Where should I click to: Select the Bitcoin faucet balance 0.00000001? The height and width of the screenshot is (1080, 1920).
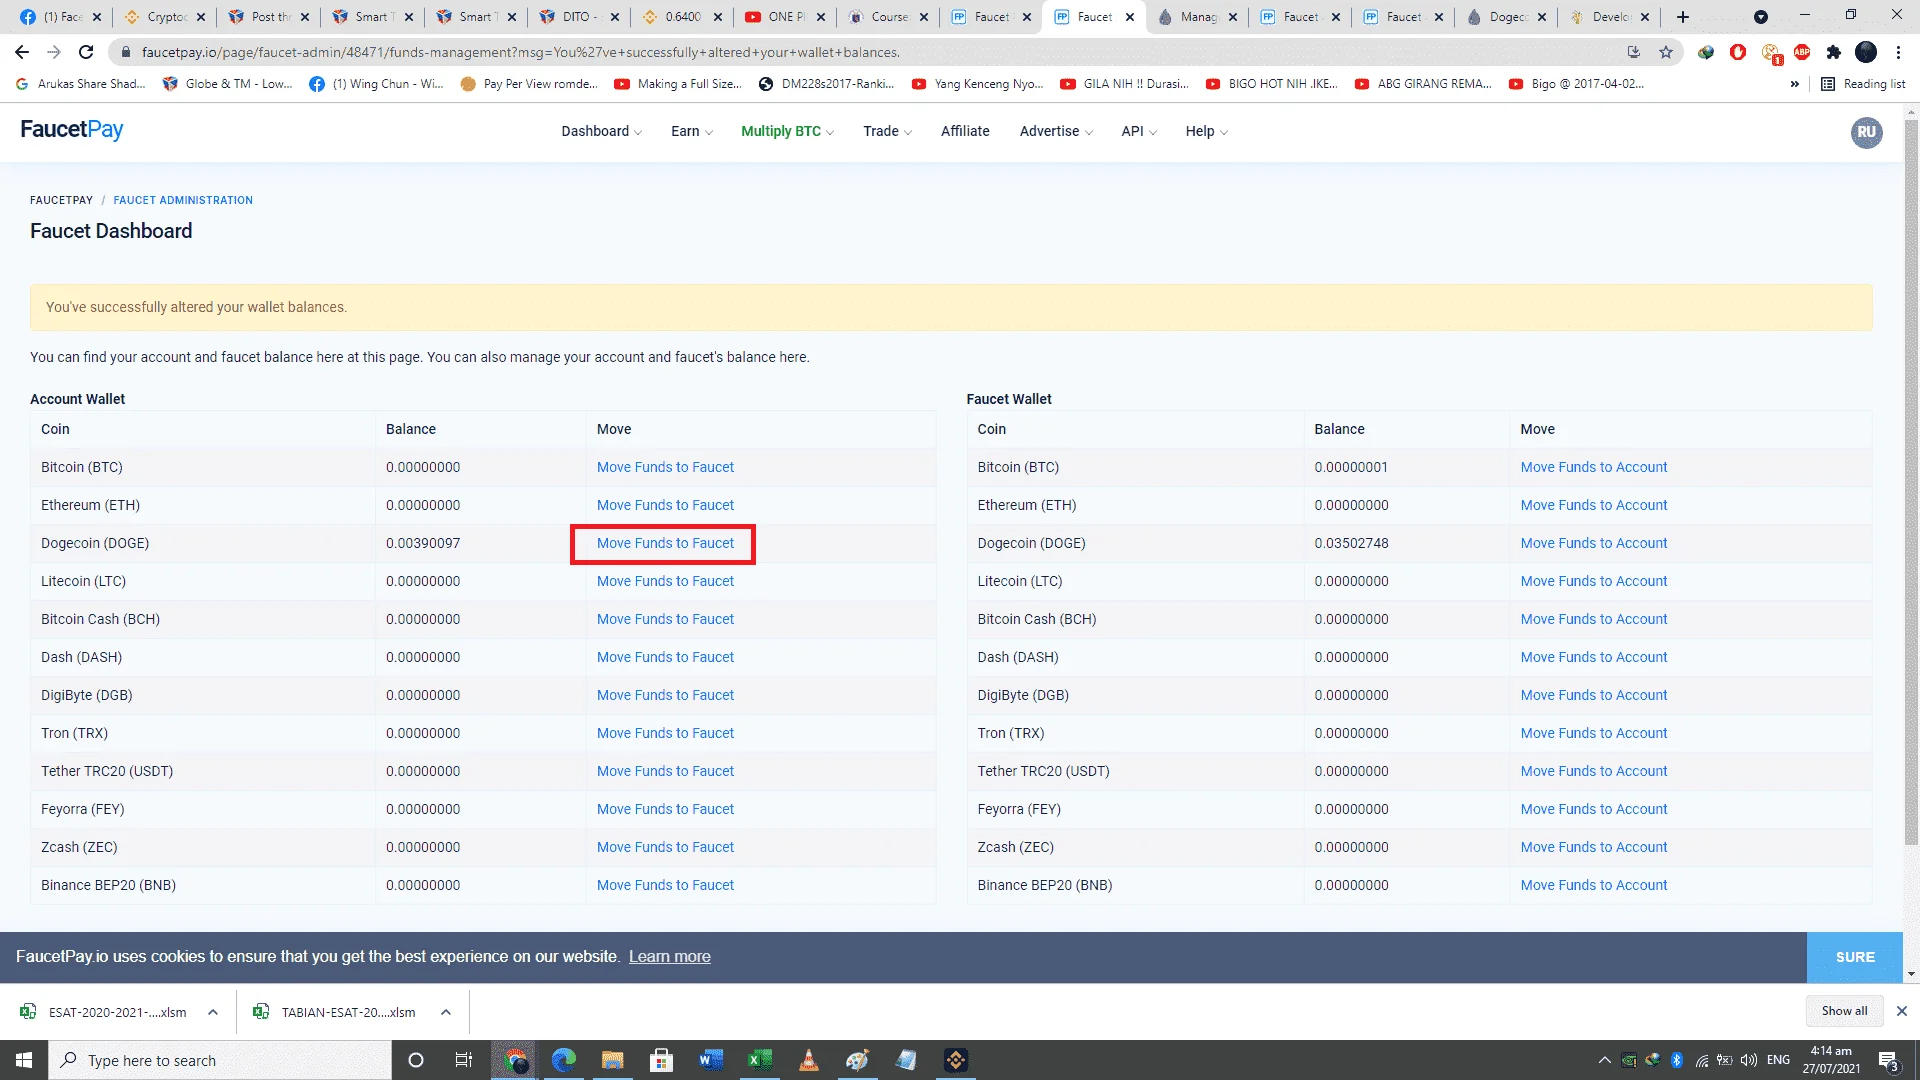coord(1351,467)
